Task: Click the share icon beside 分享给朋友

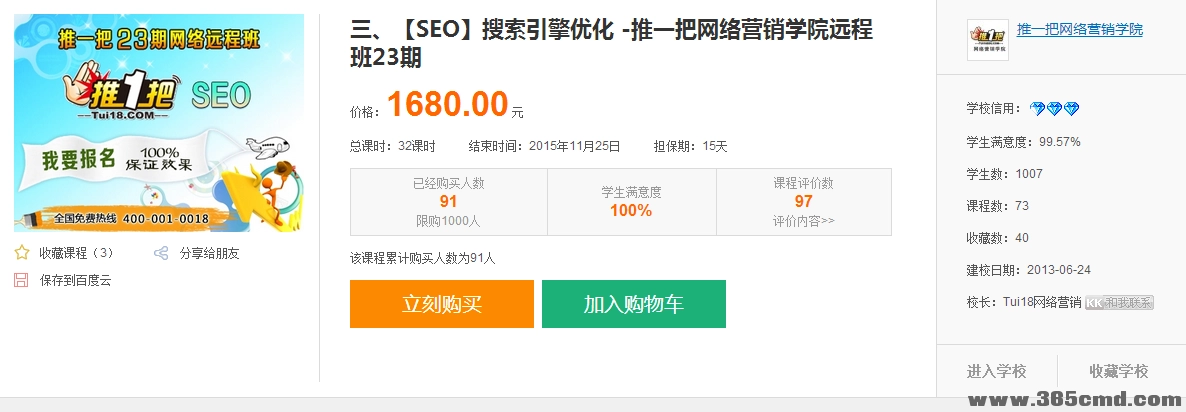Action: tap(161, 253)
